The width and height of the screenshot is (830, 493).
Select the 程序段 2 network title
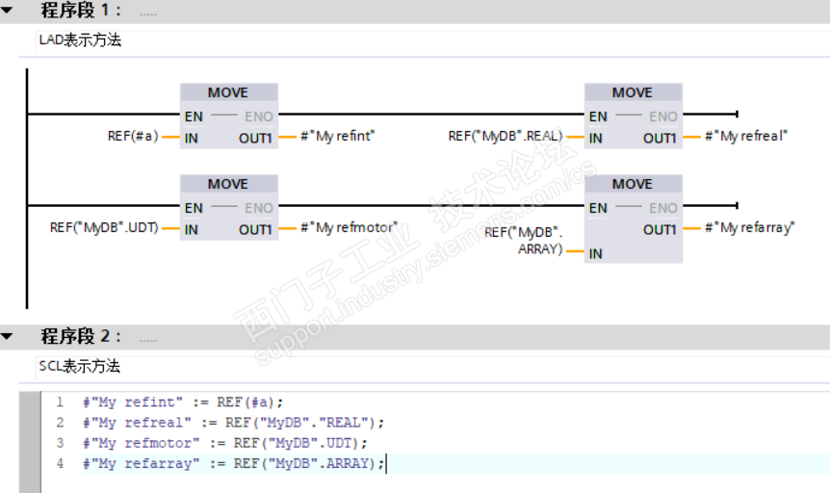(81, 336)
